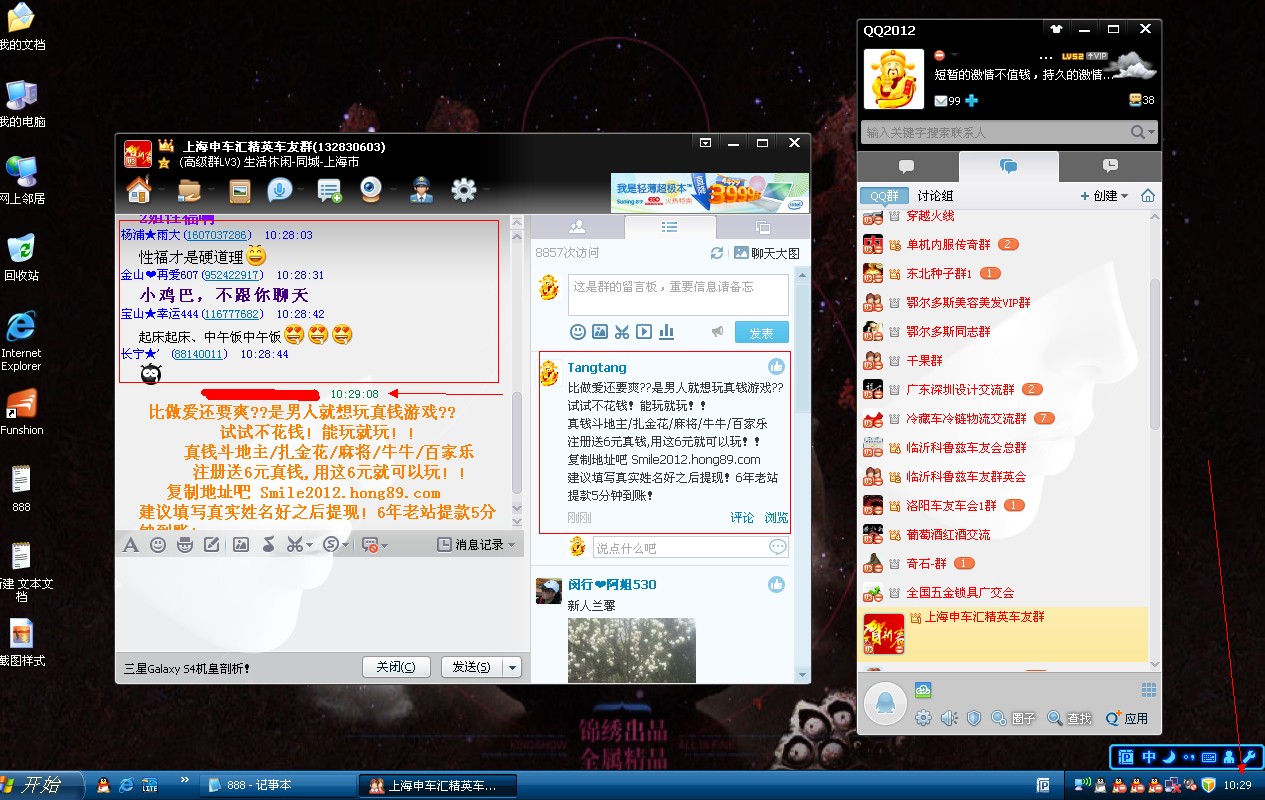The image size is (1265, 800).
Task: Open QQ security shield icon
Action: click(974, 718)
